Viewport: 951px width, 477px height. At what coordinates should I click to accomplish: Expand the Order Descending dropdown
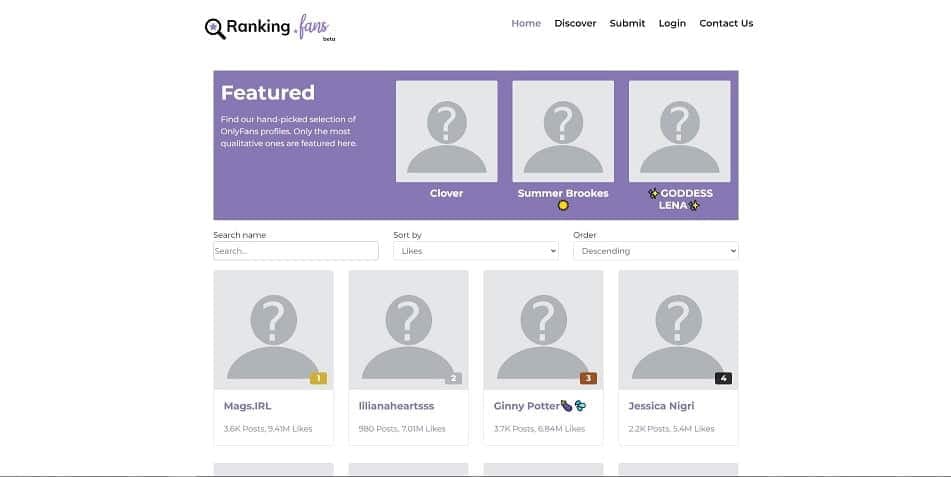point(656,251)
